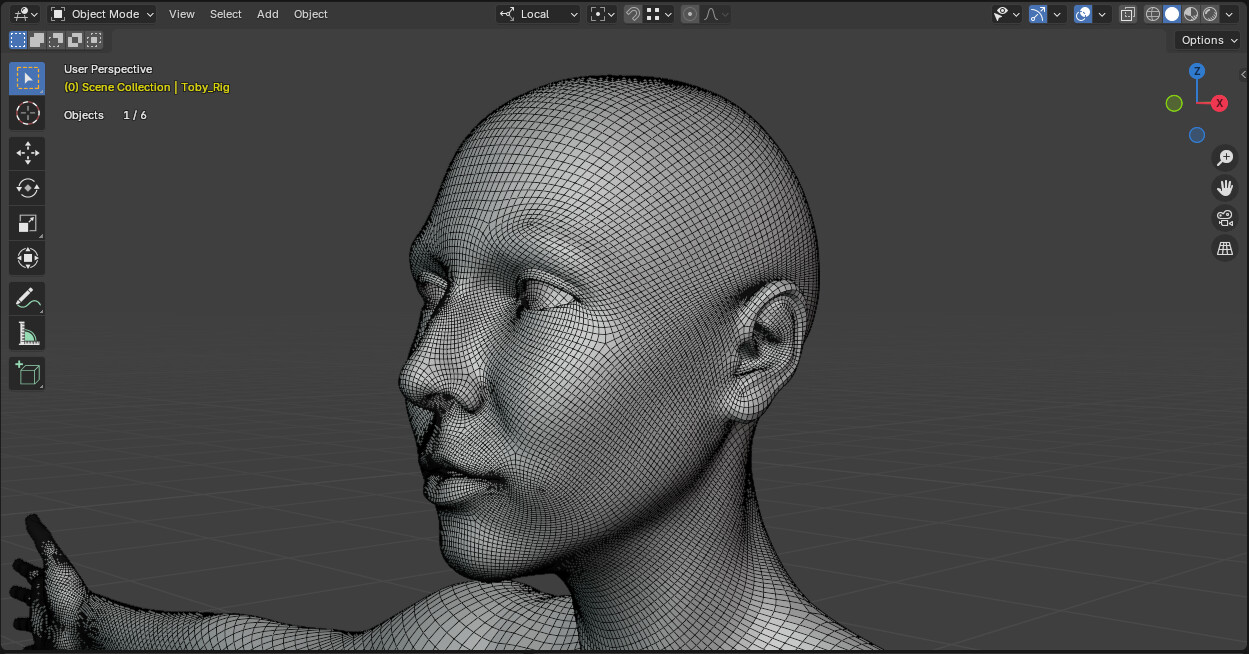Select the Select Box tool
The image size is (1249, 654).
tap(27, 78)
